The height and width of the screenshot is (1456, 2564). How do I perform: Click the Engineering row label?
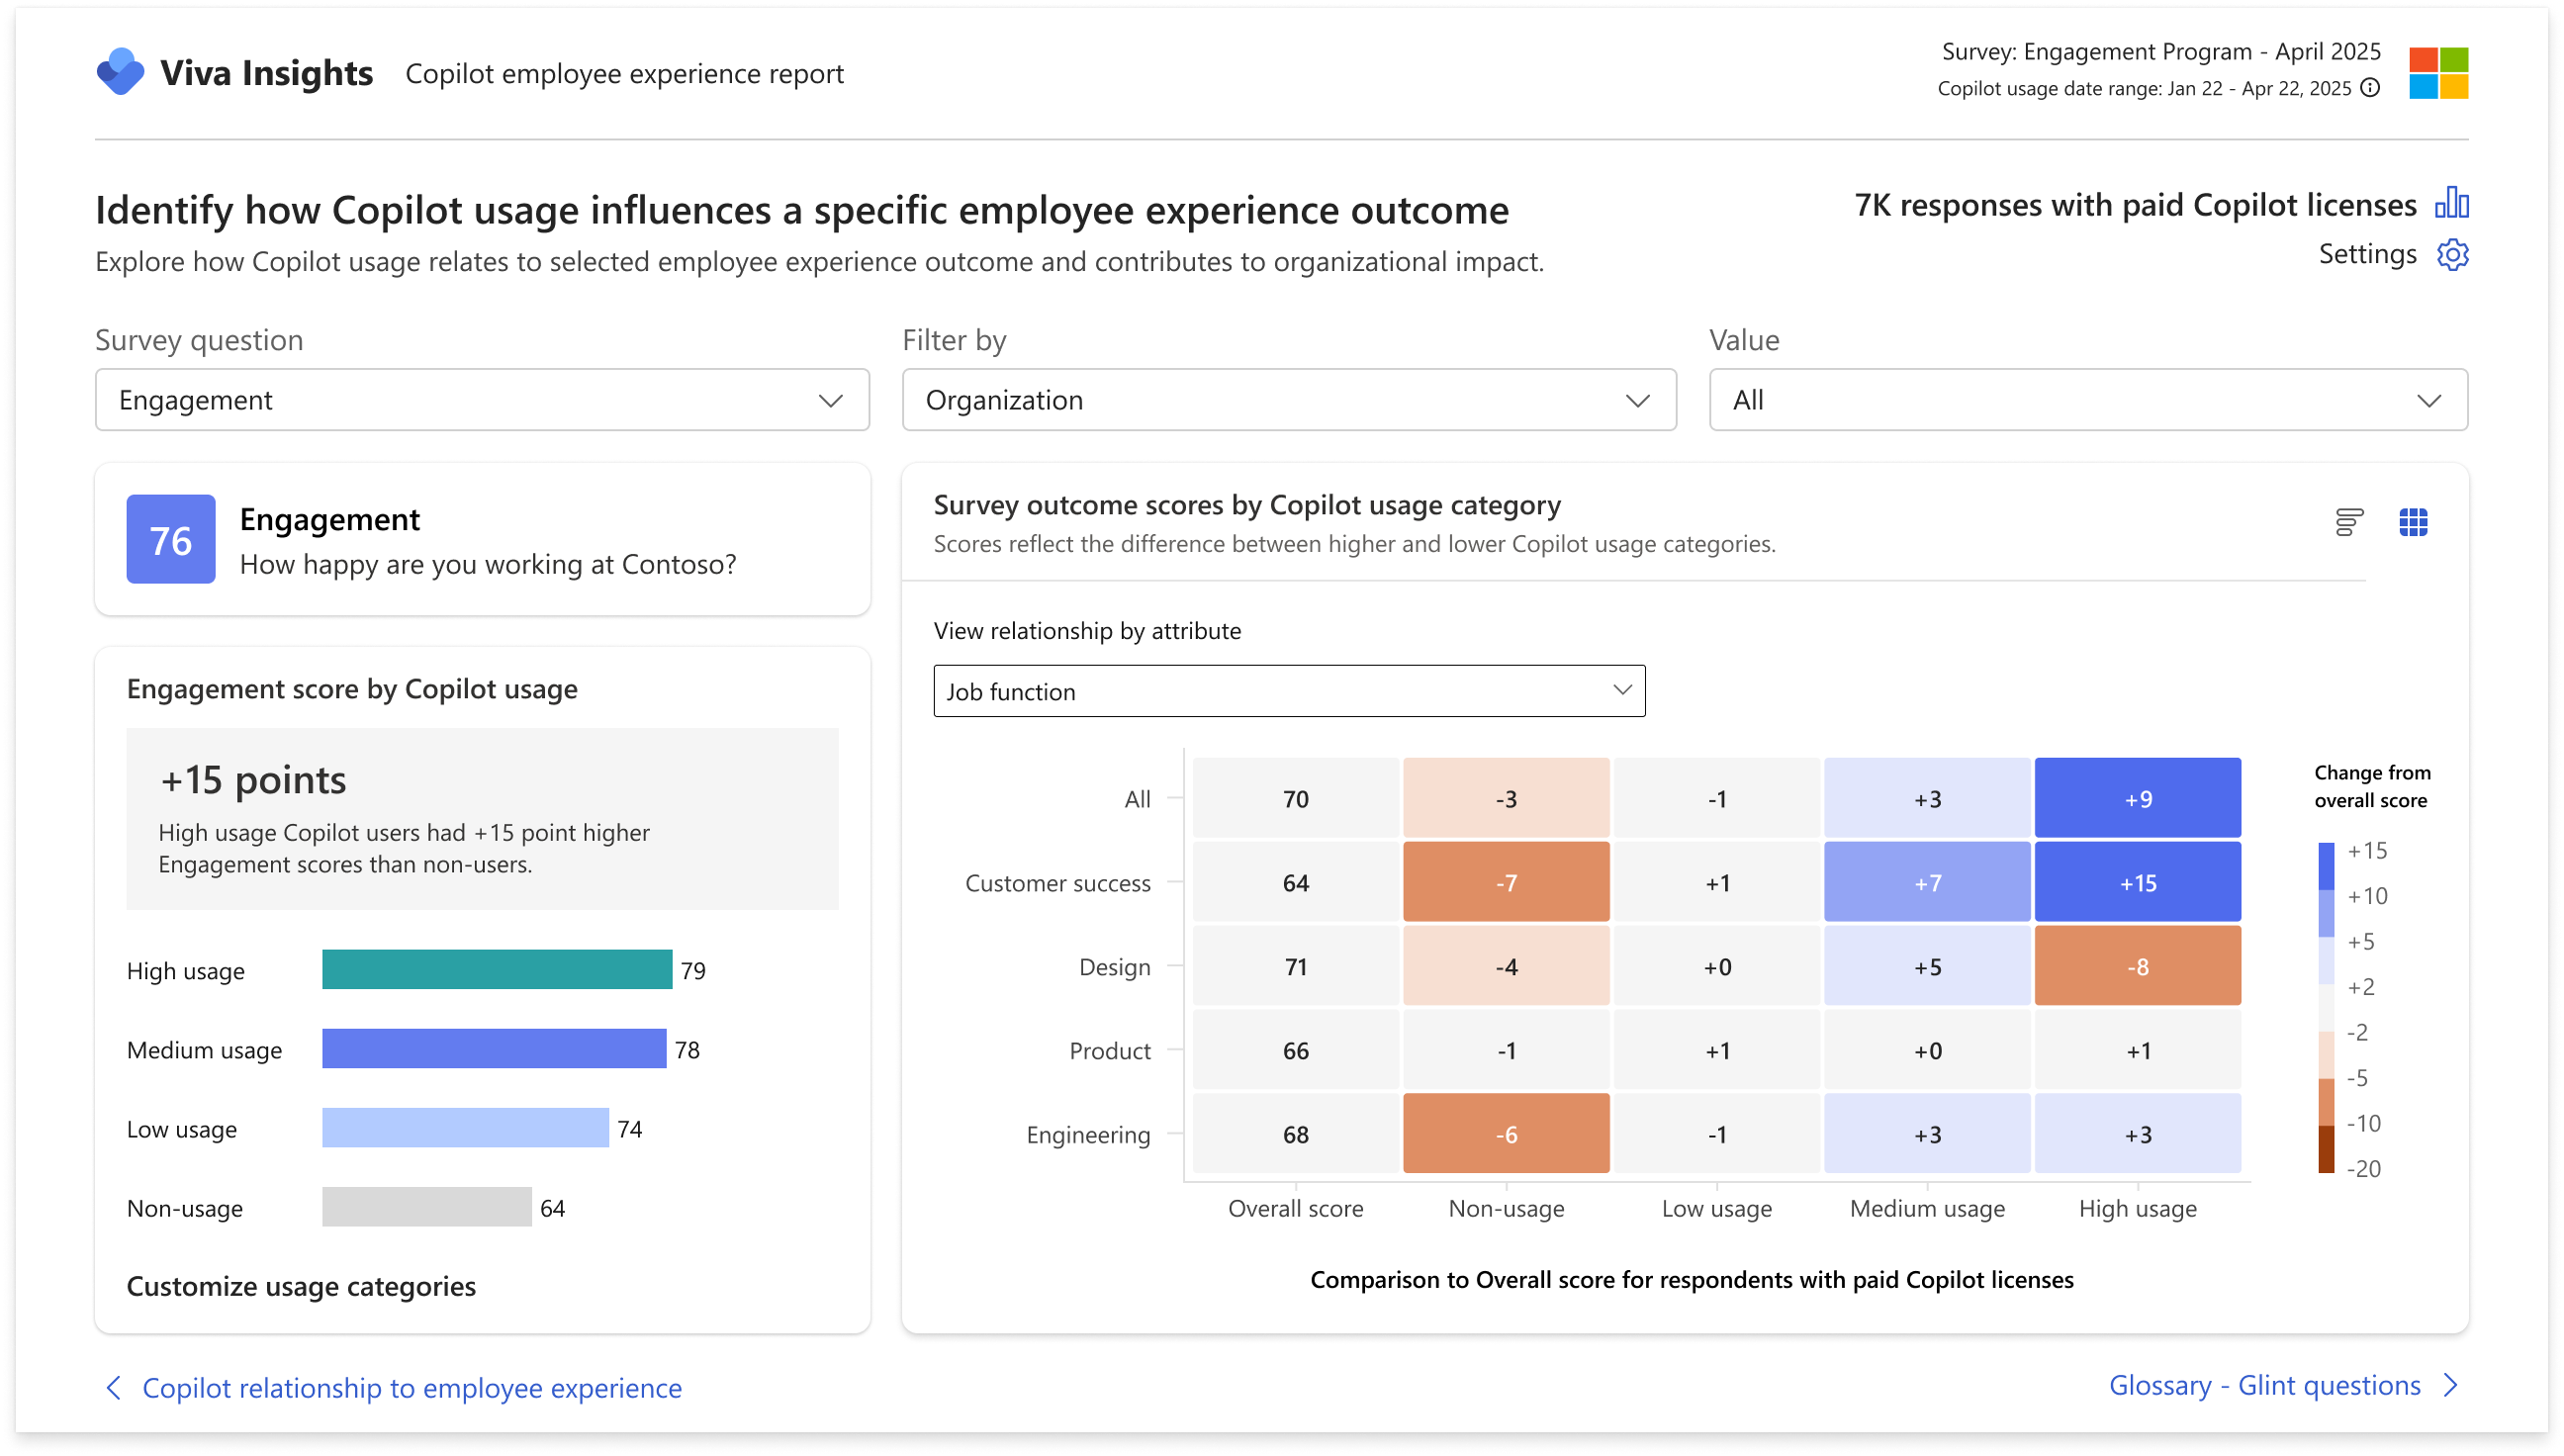[1088, 1135]
